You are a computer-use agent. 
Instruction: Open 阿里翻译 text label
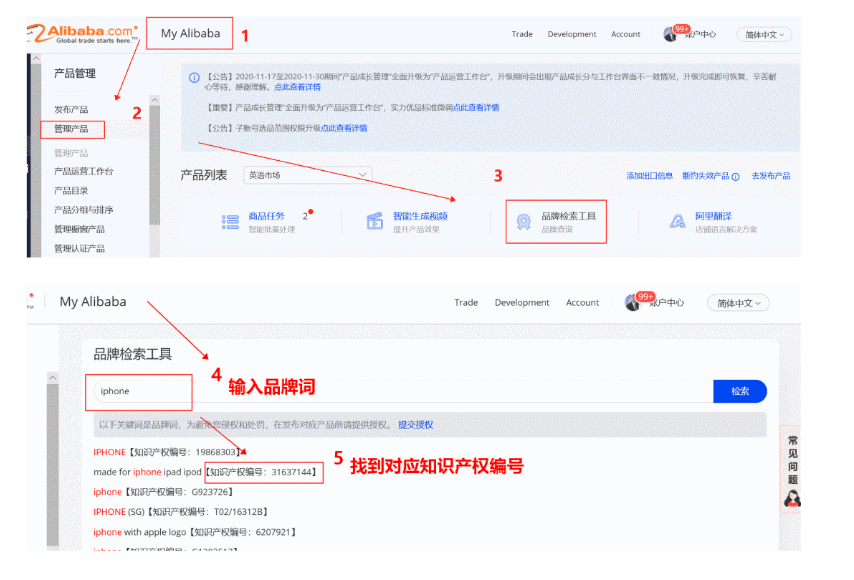(x=713, y=216)
